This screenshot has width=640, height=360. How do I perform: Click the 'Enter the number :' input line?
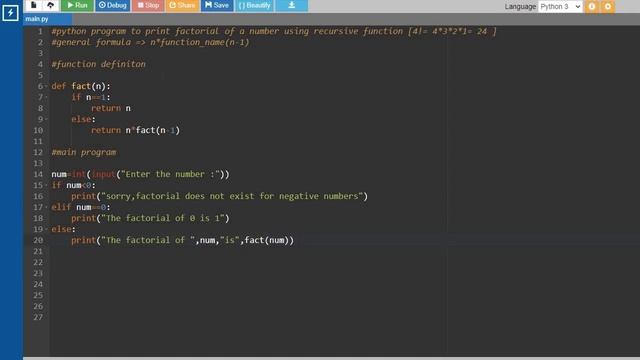tap(140, 174)
